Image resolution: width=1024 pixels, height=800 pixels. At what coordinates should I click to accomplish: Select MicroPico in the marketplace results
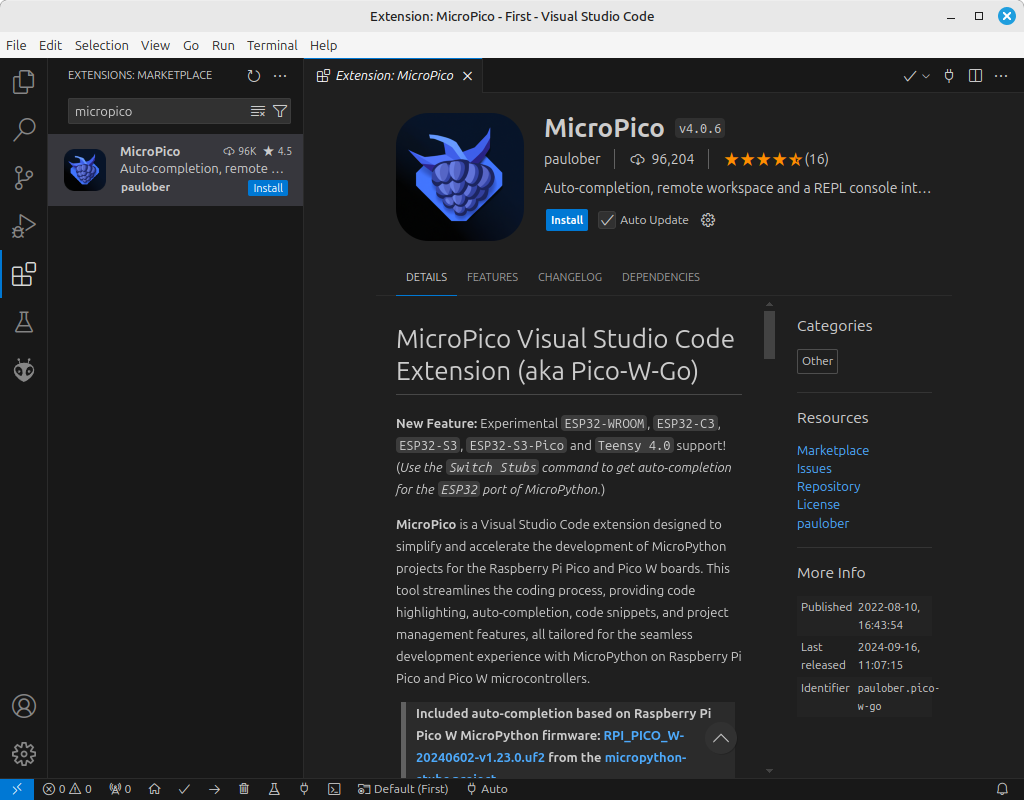175,170
